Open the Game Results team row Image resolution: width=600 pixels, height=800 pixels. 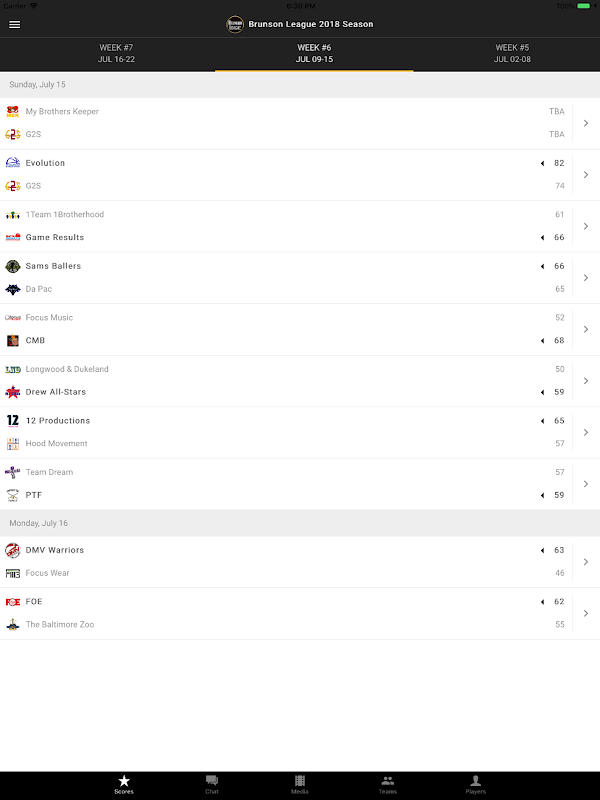coord(55,237)
